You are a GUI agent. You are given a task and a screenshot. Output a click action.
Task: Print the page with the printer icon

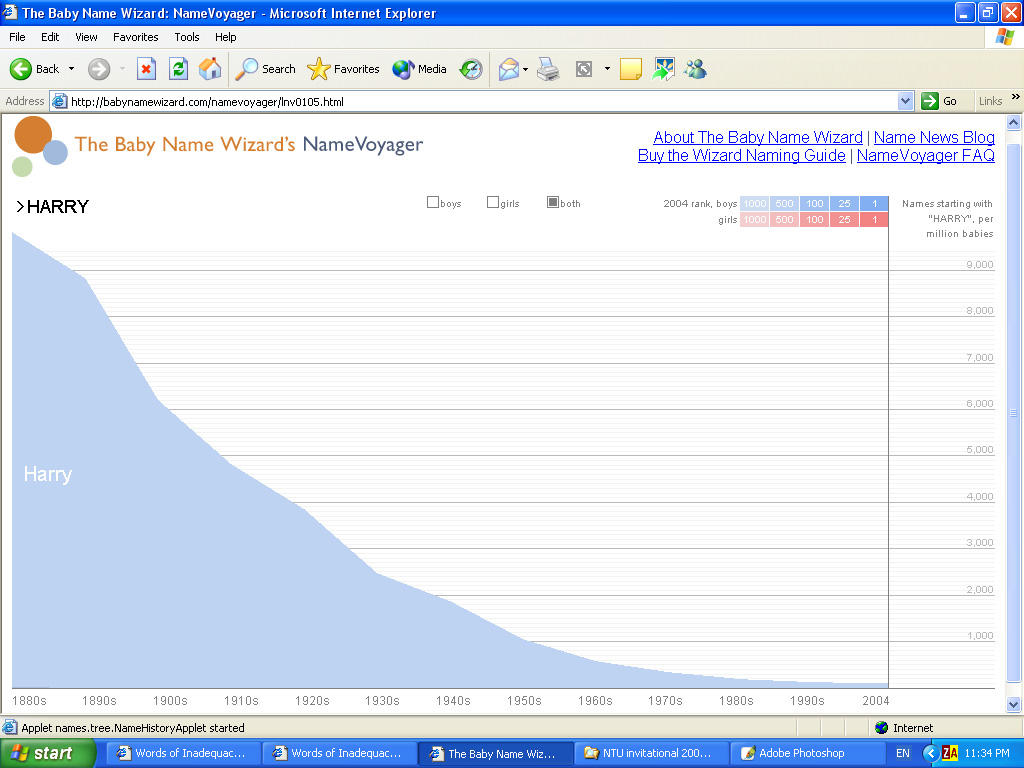click(548, 69)
